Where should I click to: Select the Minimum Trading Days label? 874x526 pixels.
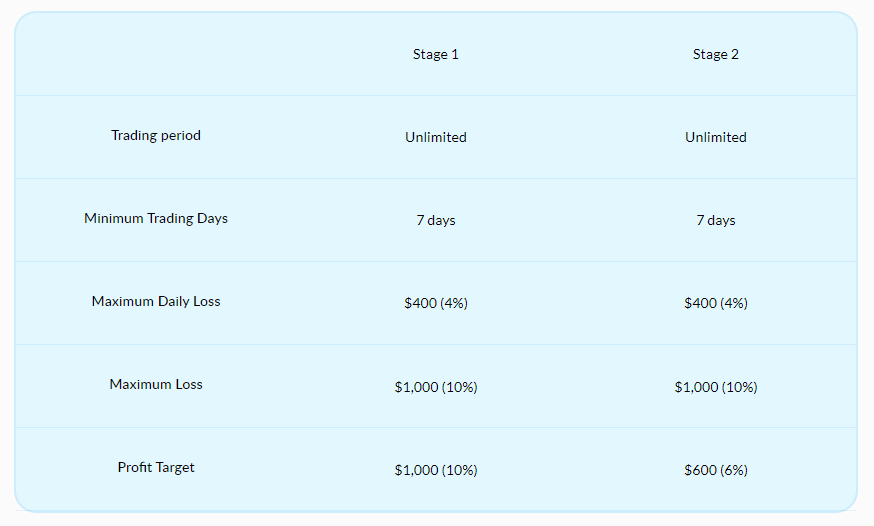pyautogui.click(x=156, y=218)
